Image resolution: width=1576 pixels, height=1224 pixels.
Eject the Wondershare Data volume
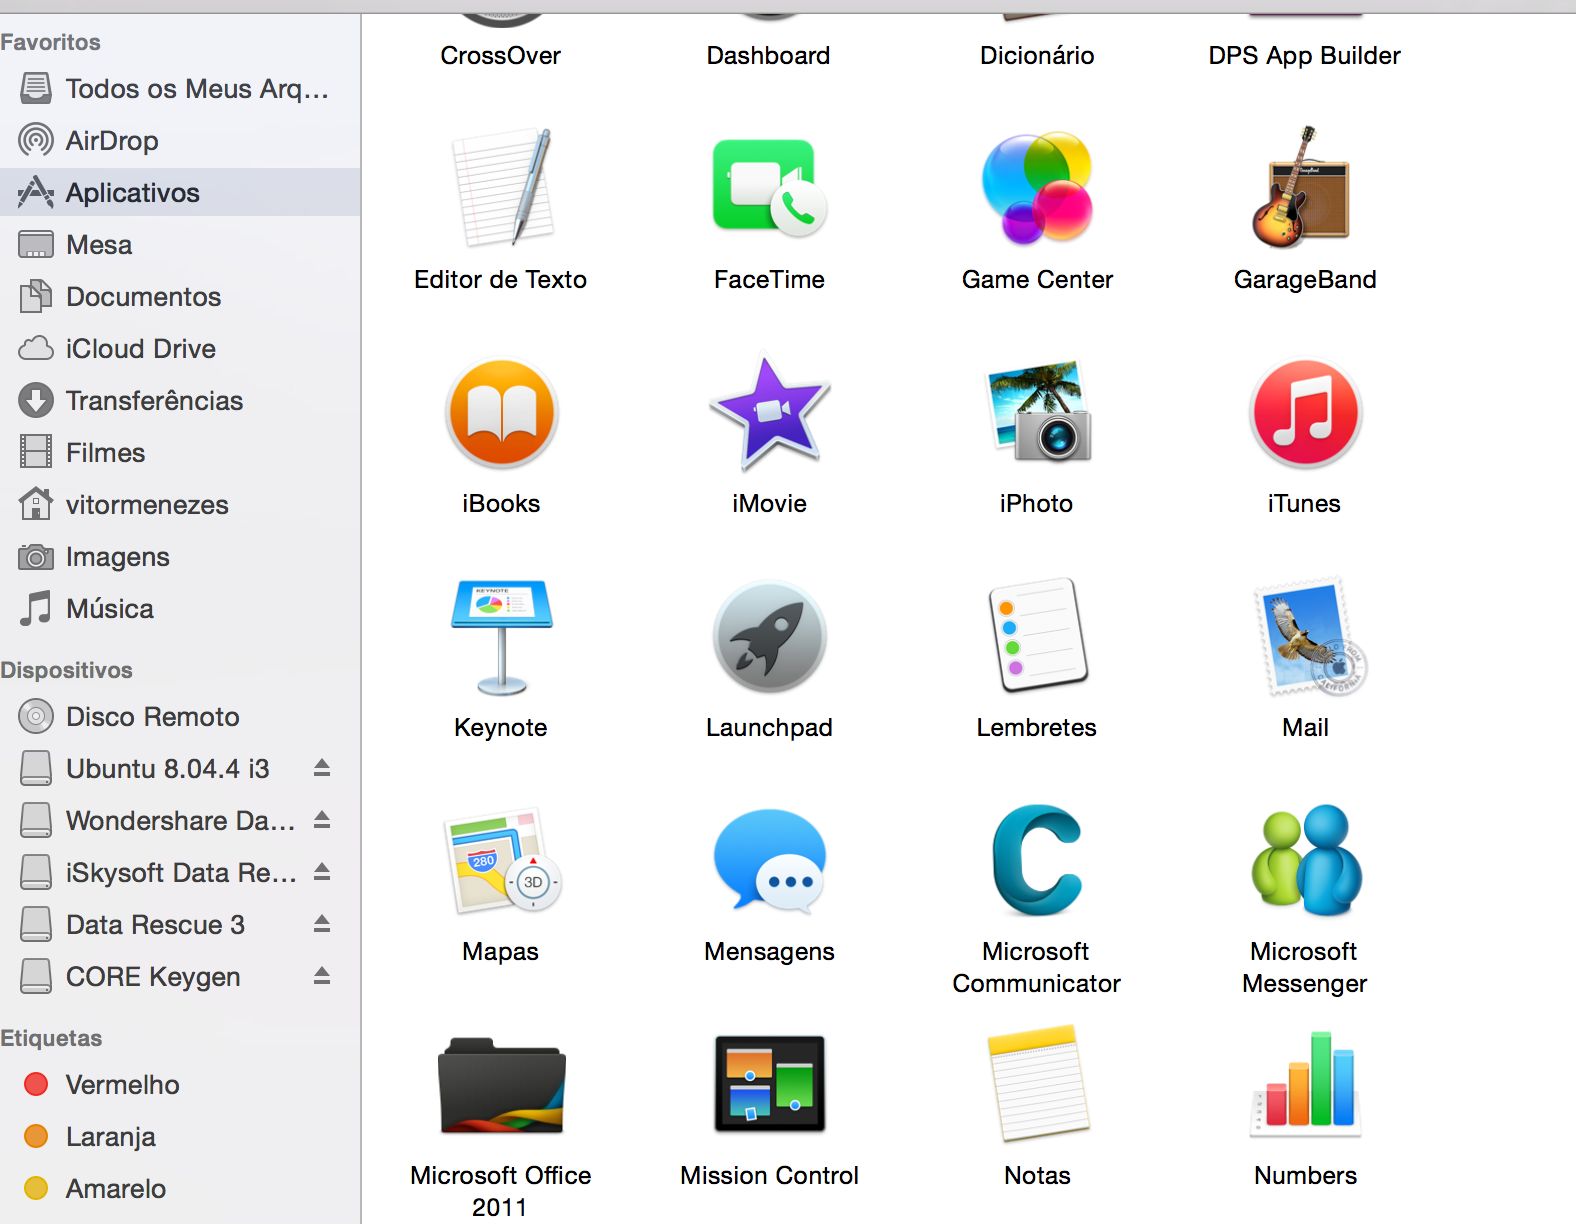tap(322, 820)
